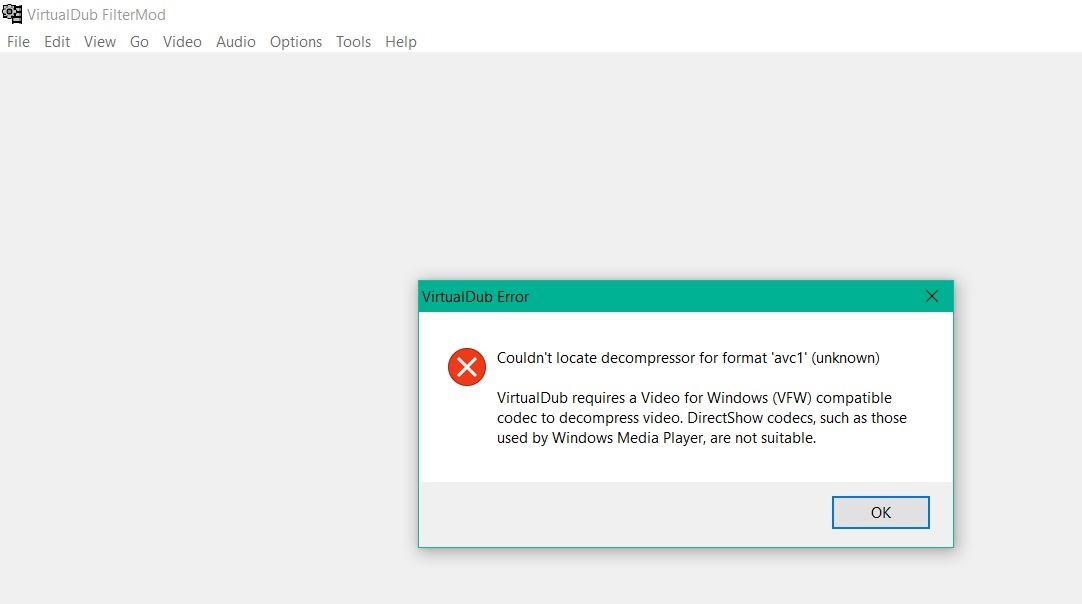Screen dimensions: 1082x604
Task: Open the Go menu
Action: pyautogui.click(x=139, y=42)
